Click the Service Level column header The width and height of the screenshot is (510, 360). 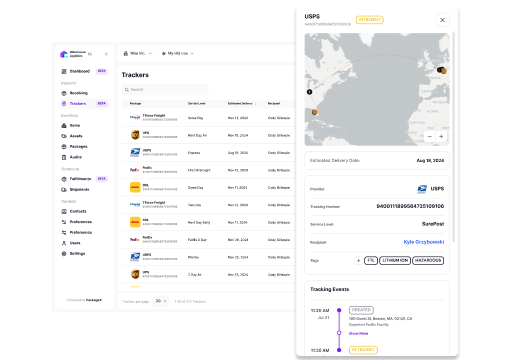pos(197,104)
